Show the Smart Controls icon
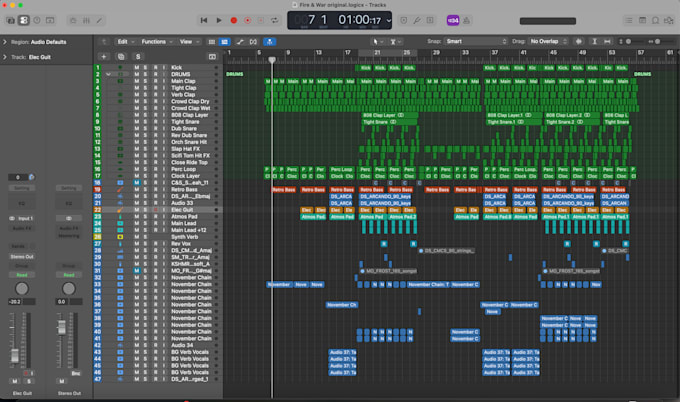Screen dimensions: 680x402 (73, 20)
